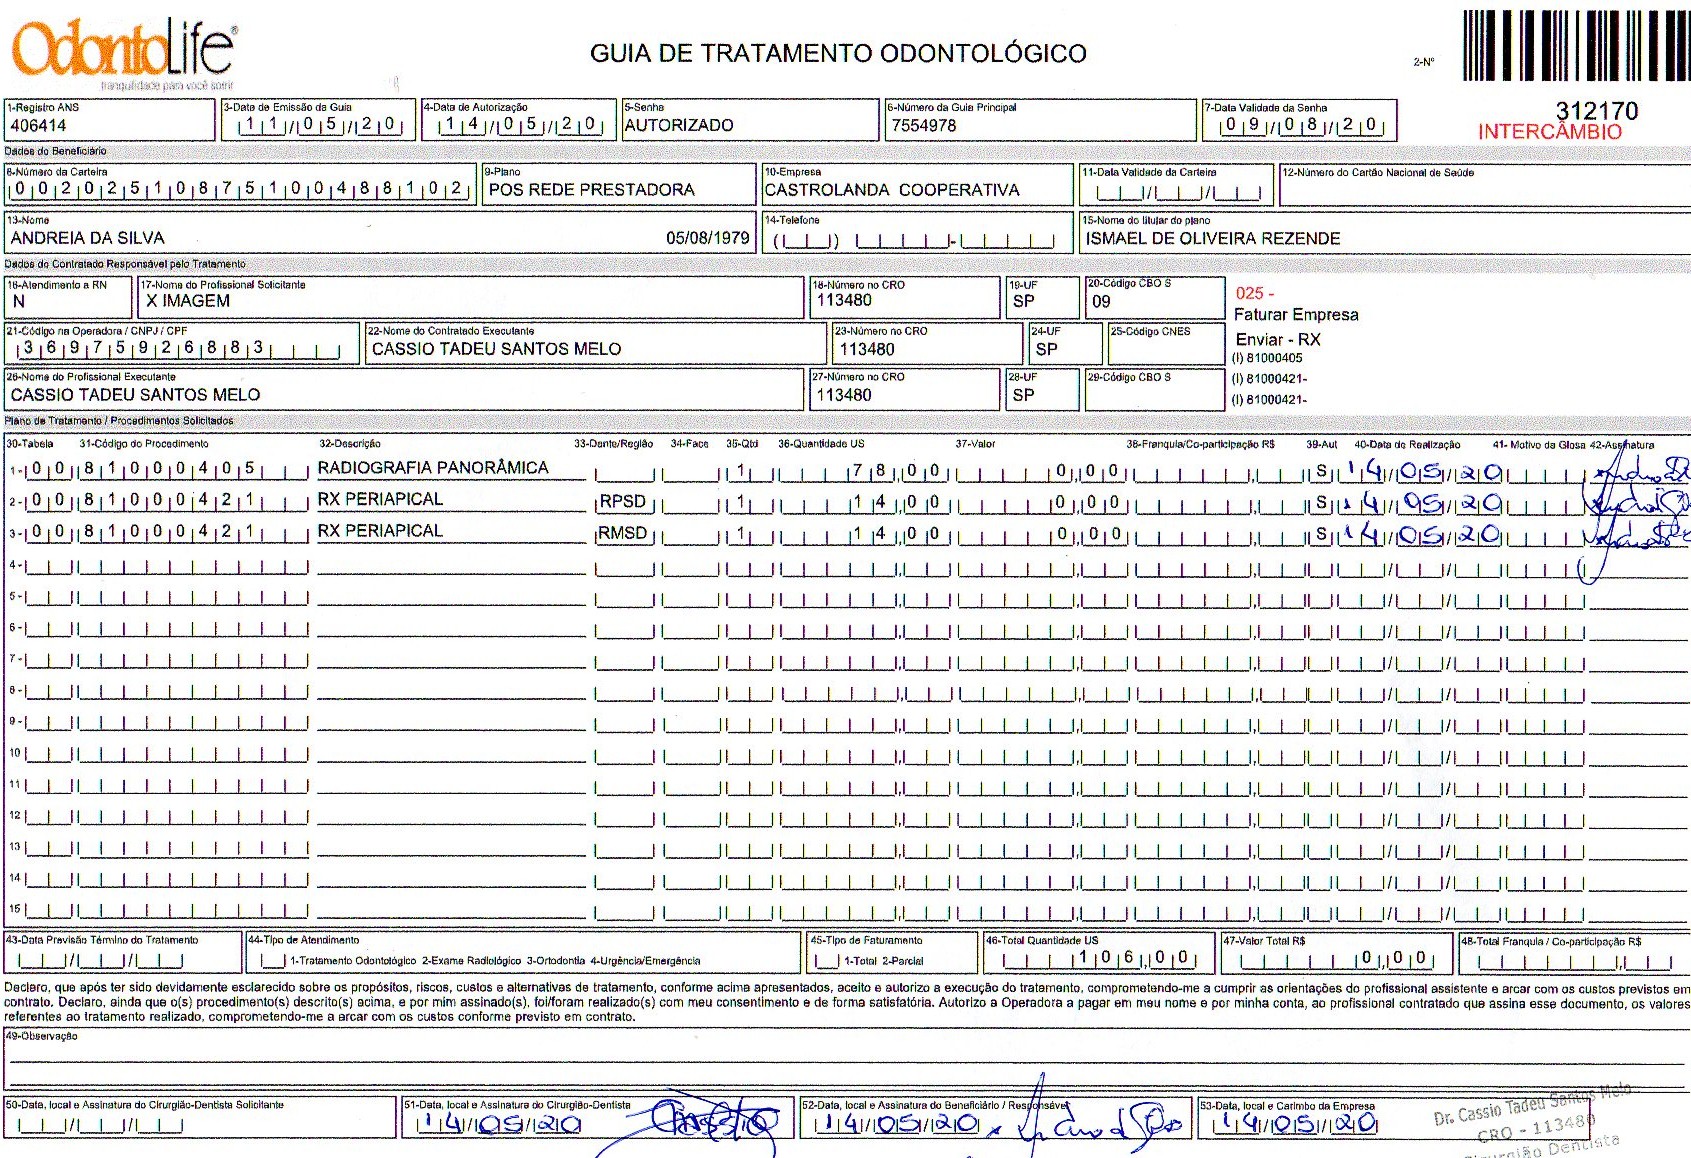Click the guide number 312170
Image resolution: width=1691 pixels, height=1158 pixels.
point(1596,110)
